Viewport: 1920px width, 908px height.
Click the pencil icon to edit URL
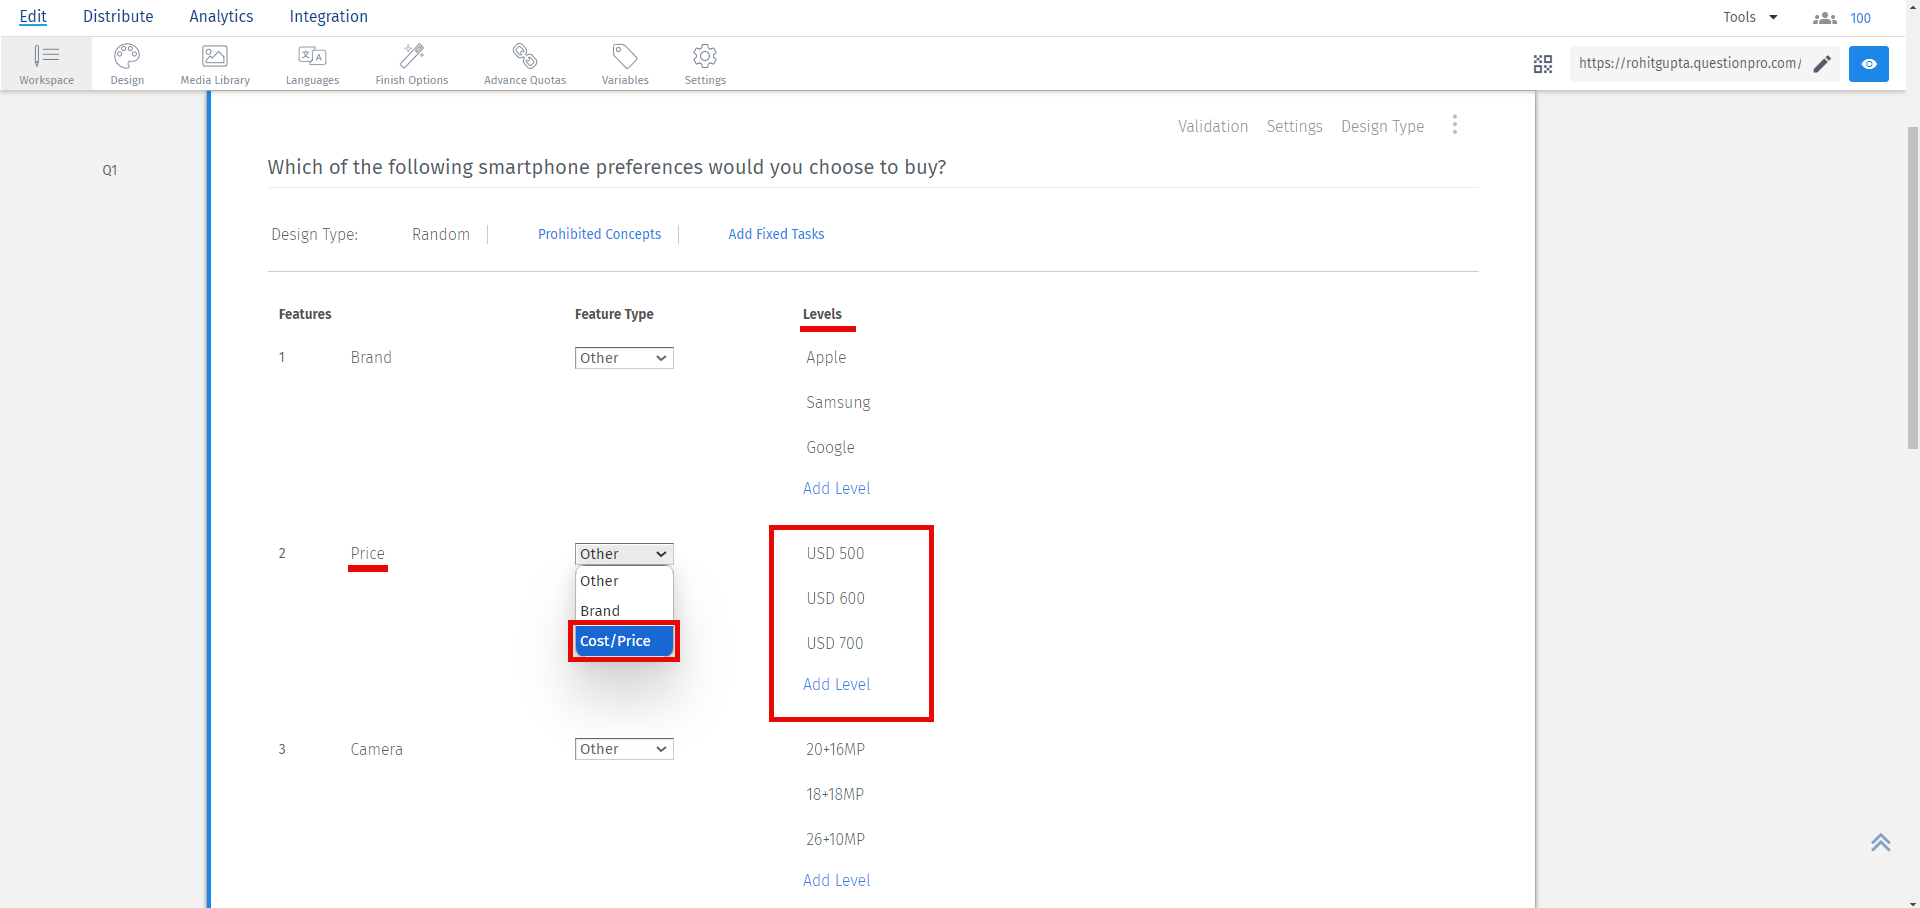click(1822, 64)
